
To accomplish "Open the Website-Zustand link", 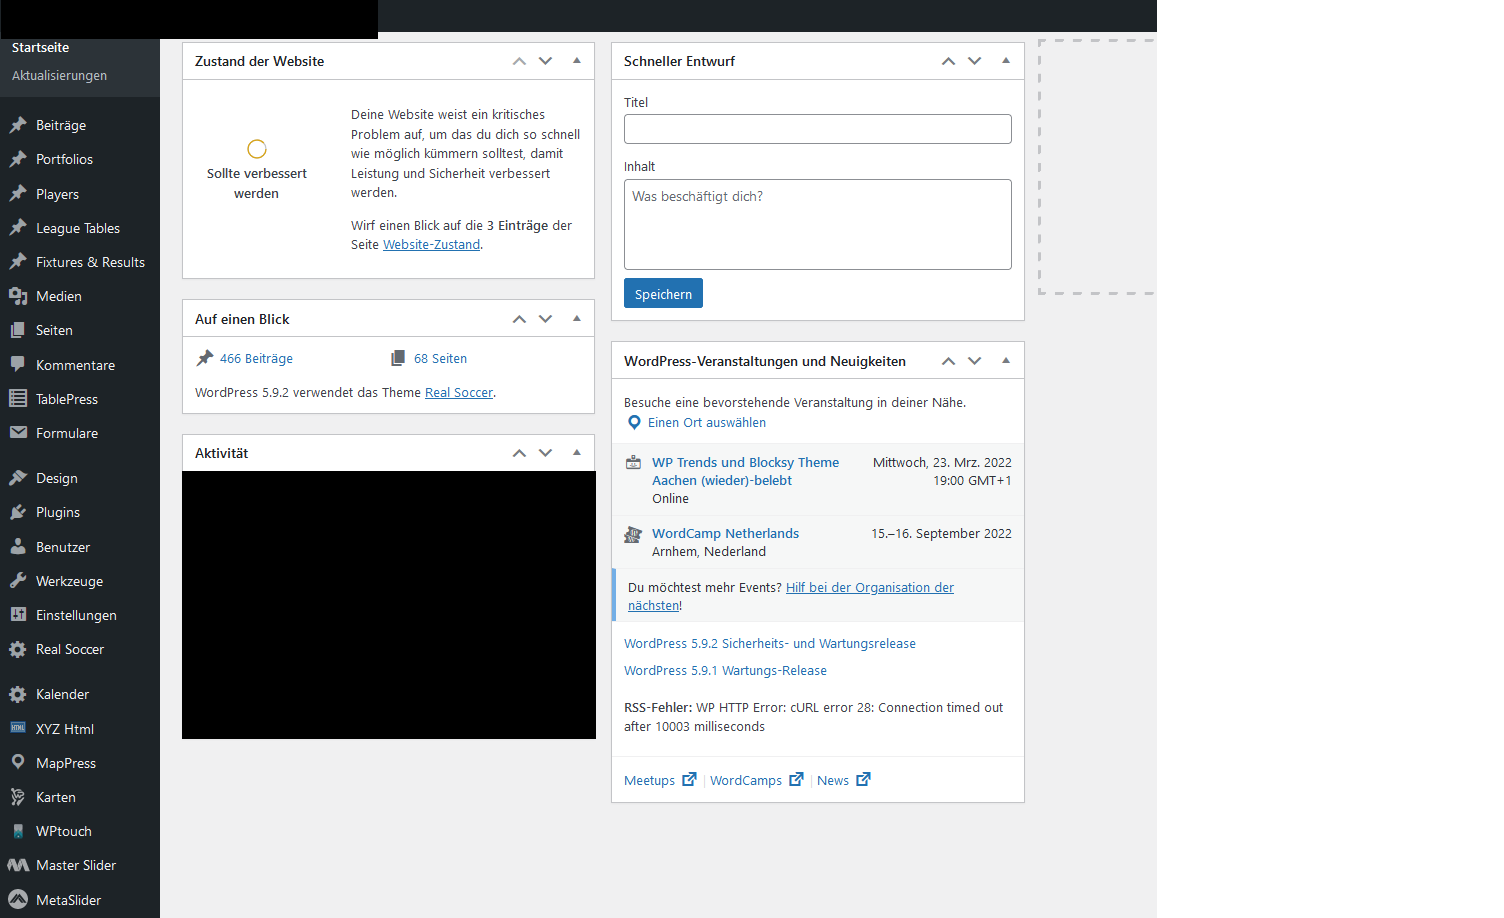I will (431, 245).
